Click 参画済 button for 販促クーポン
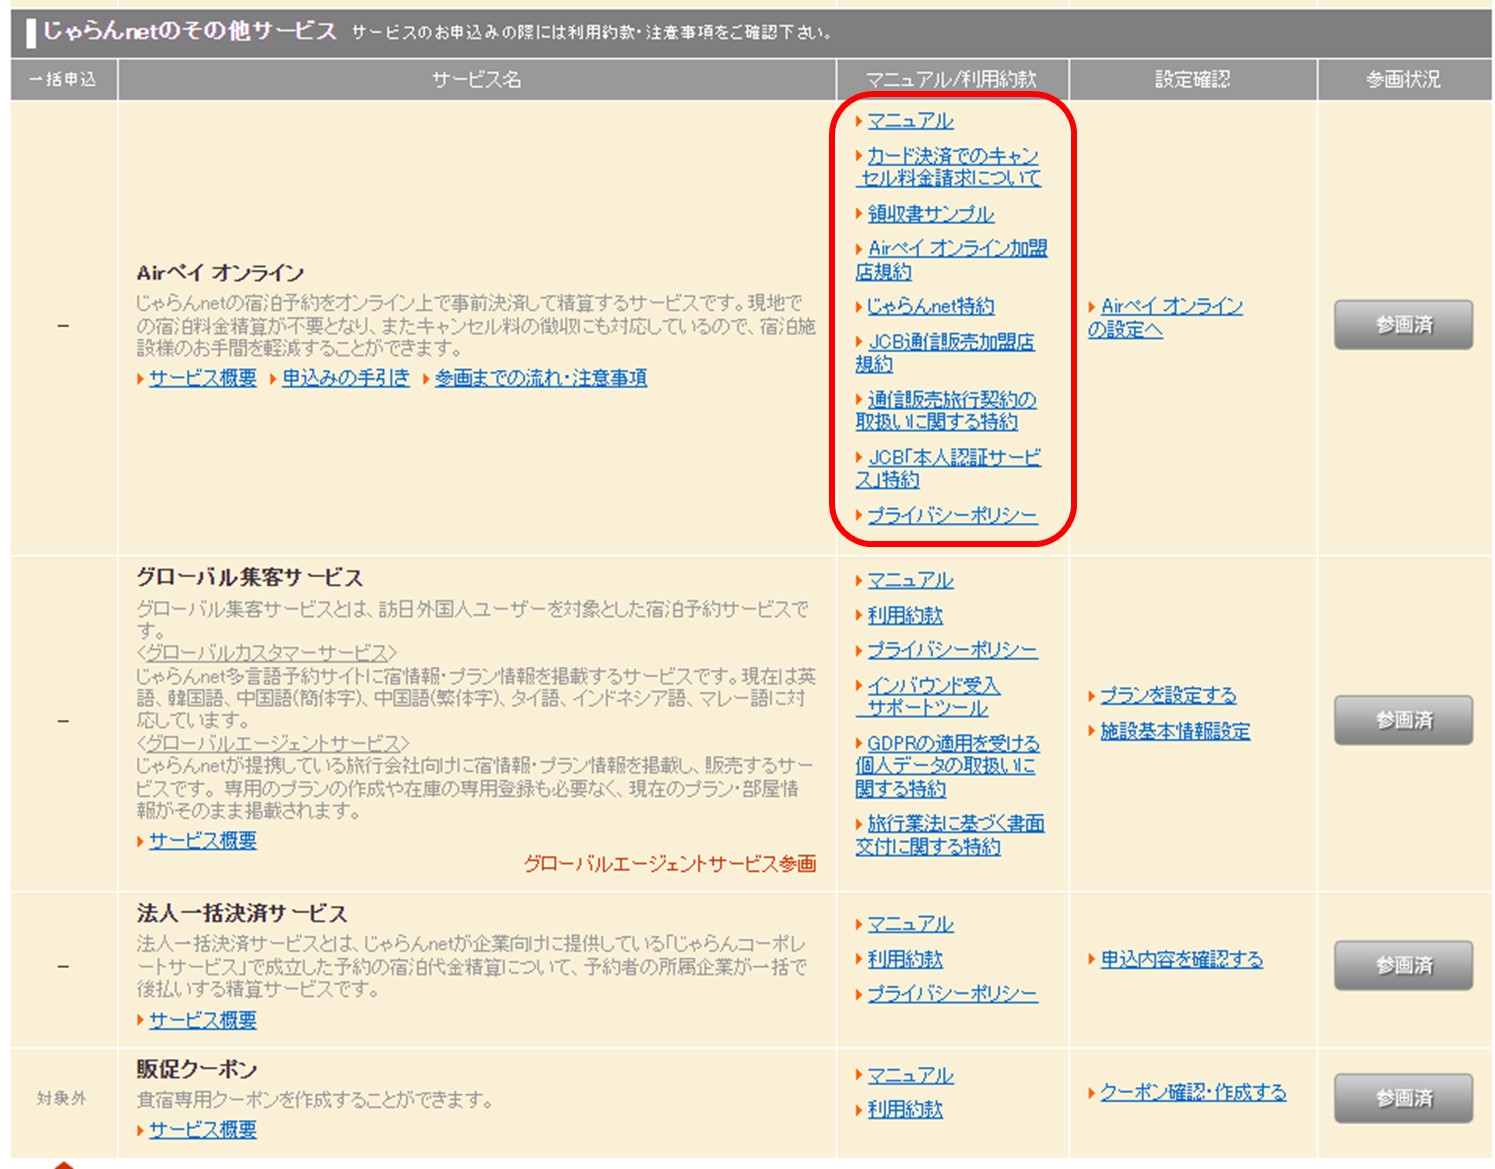Image resolution: width=1495 pixels, height=1169 pixels. [1403, 1098]
